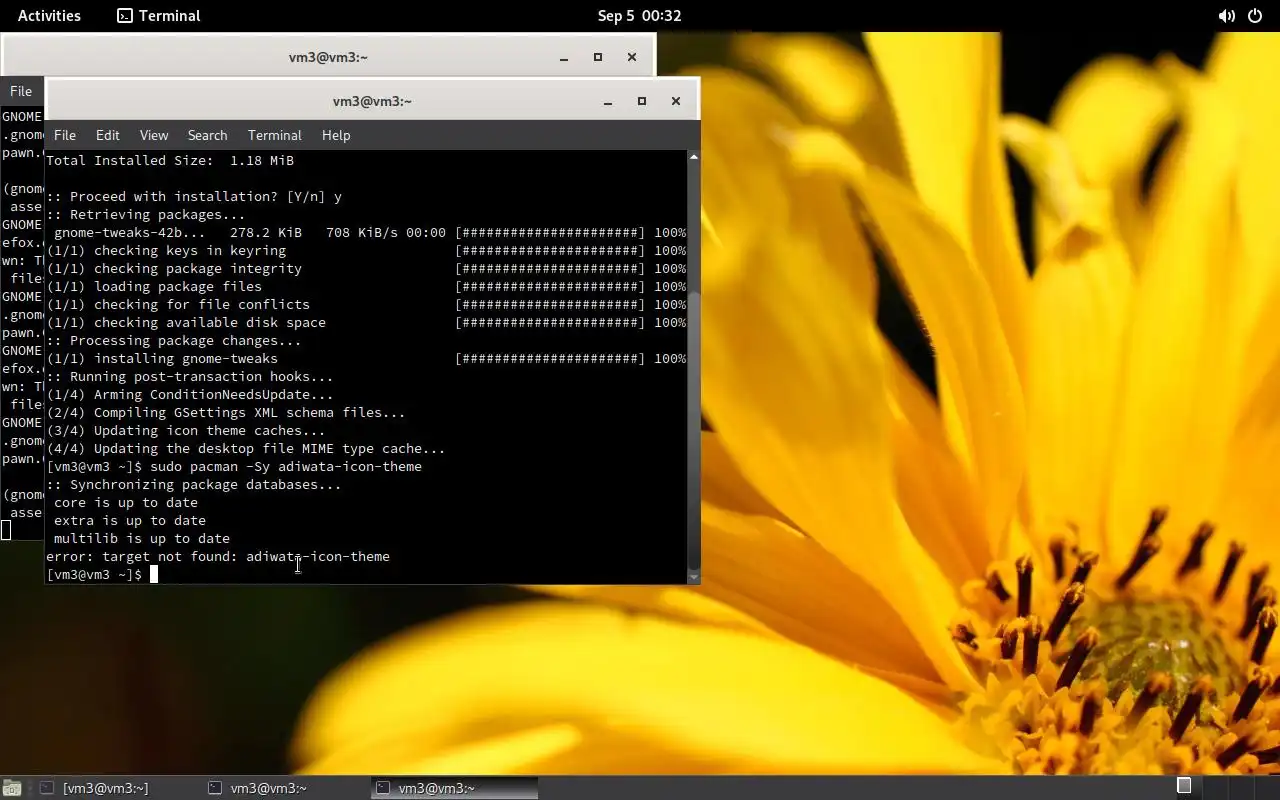Click the volume icon in top bar

click(1226, 15)
